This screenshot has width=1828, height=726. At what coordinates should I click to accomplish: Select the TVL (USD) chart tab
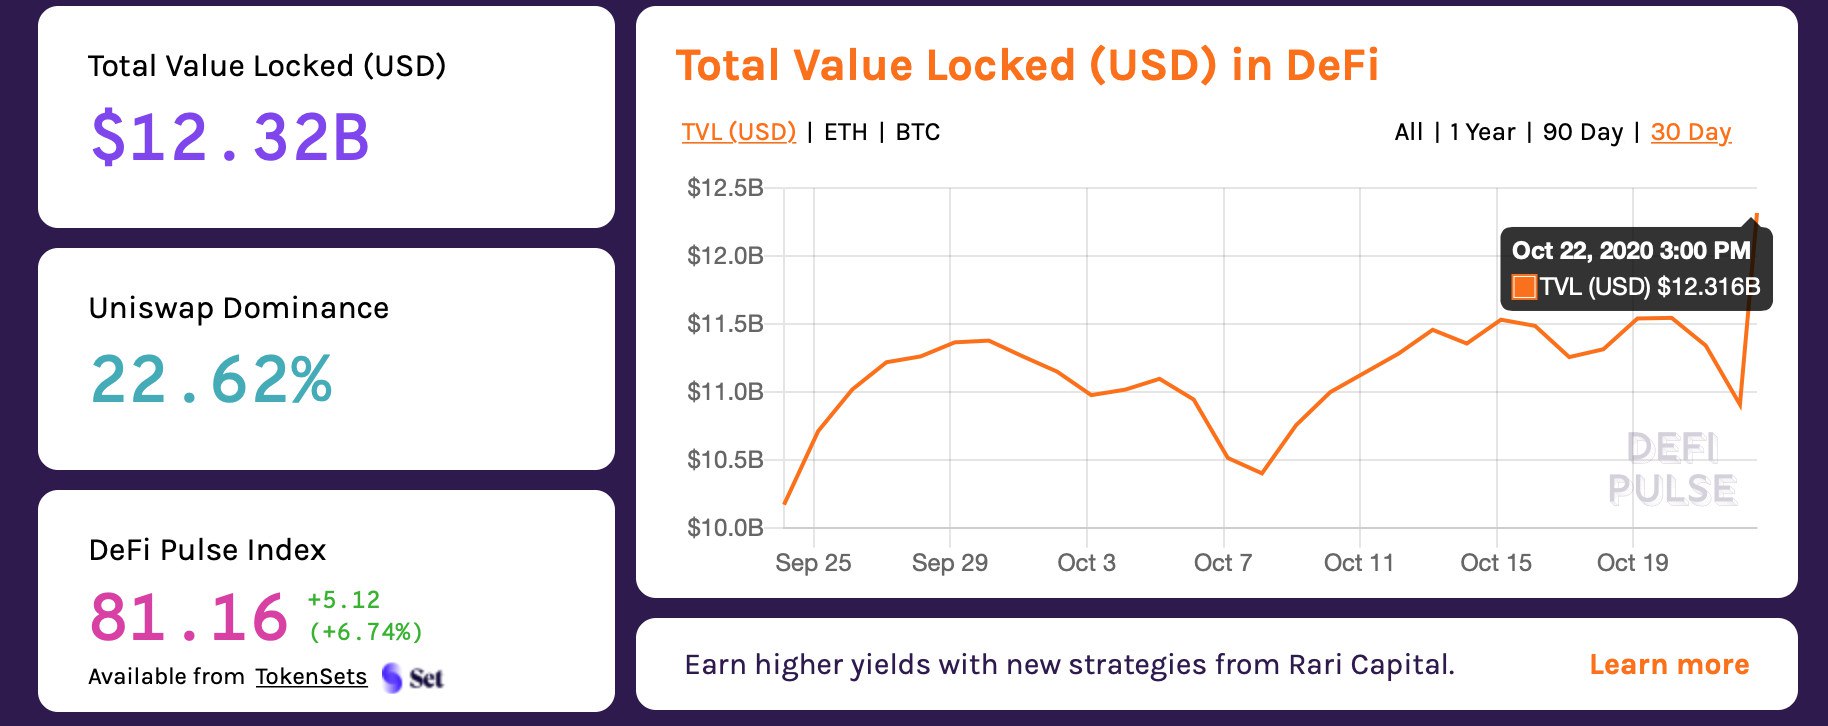(x=738, y=132)
